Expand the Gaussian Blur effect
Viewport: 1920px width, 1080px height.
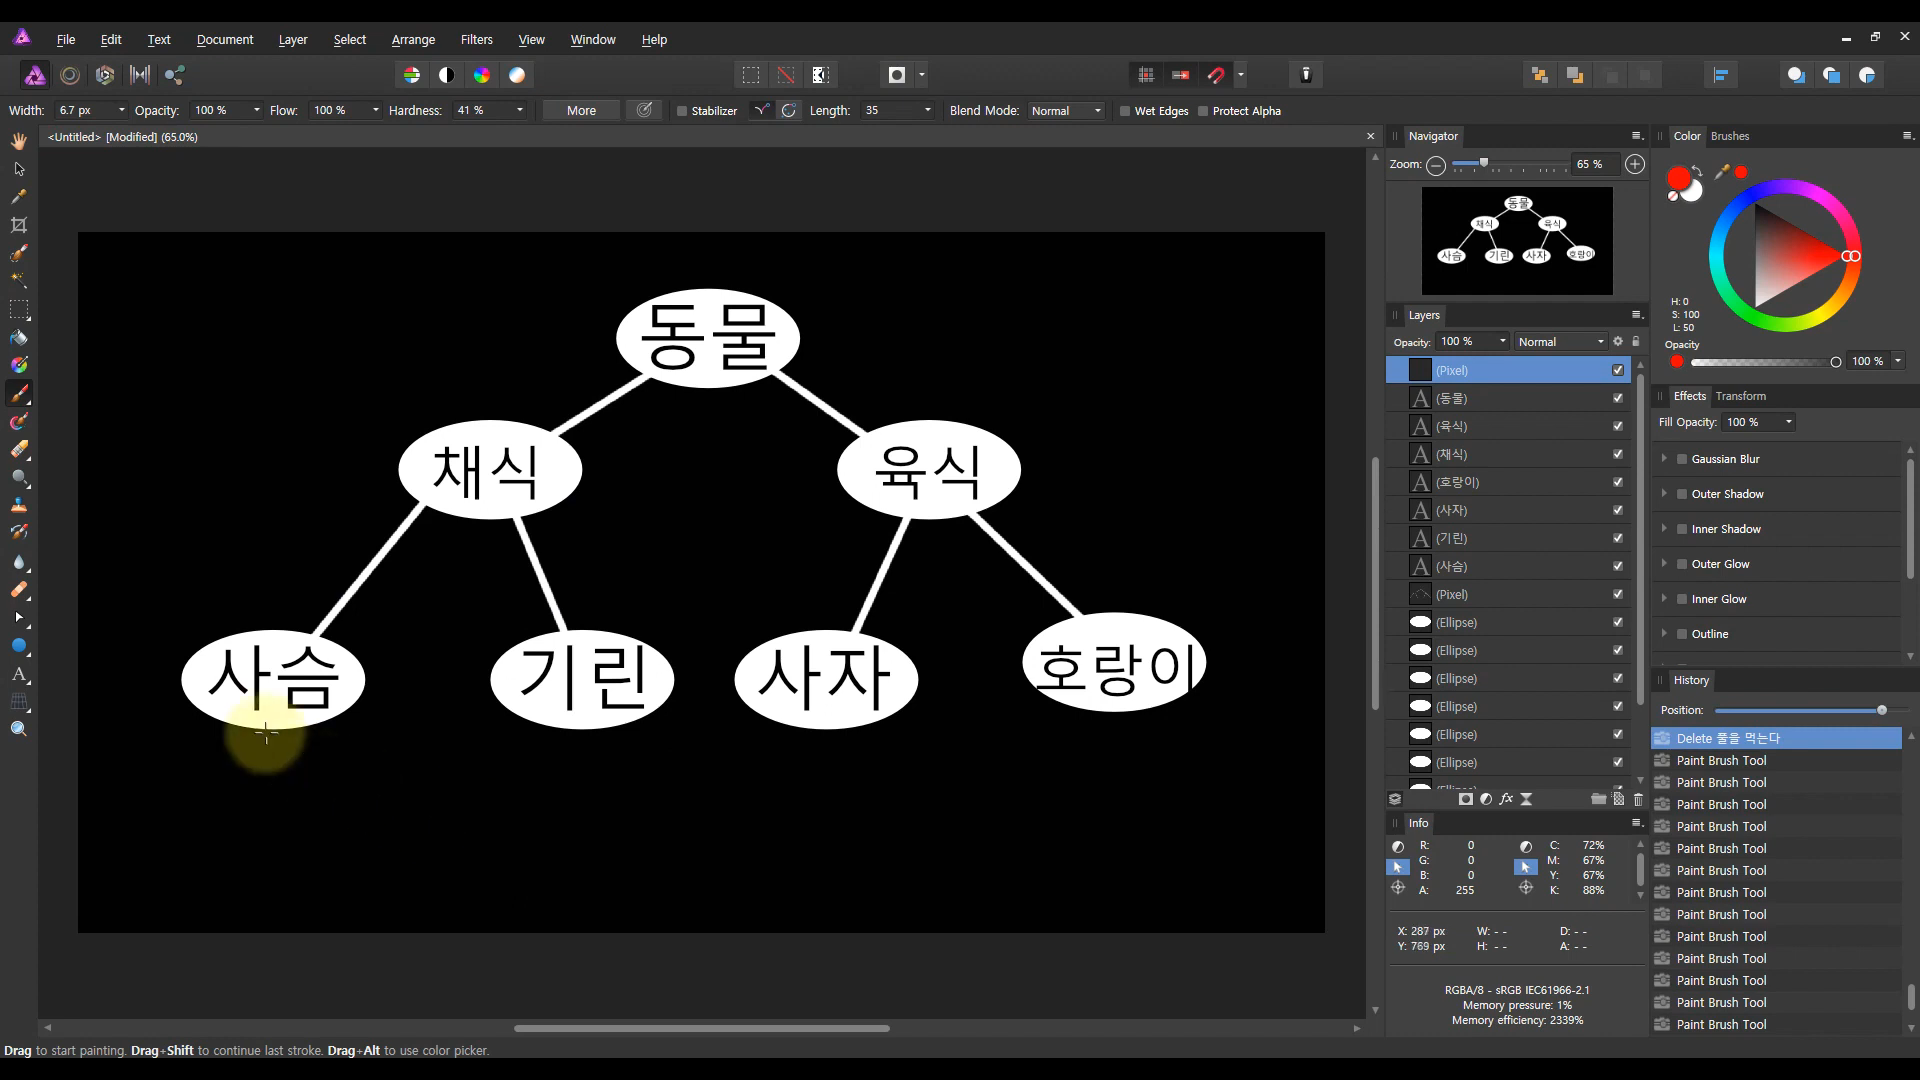[1664, 458]
